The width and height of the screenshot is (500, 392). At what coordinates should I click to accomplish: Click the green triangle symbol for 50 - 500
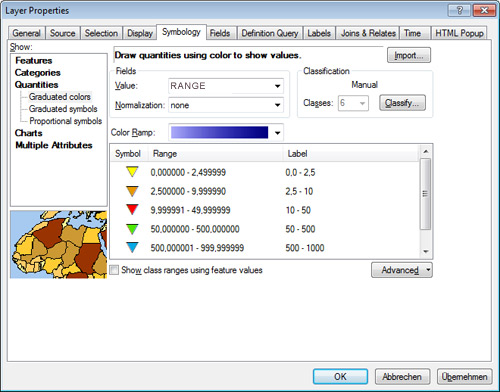point(132,228)
